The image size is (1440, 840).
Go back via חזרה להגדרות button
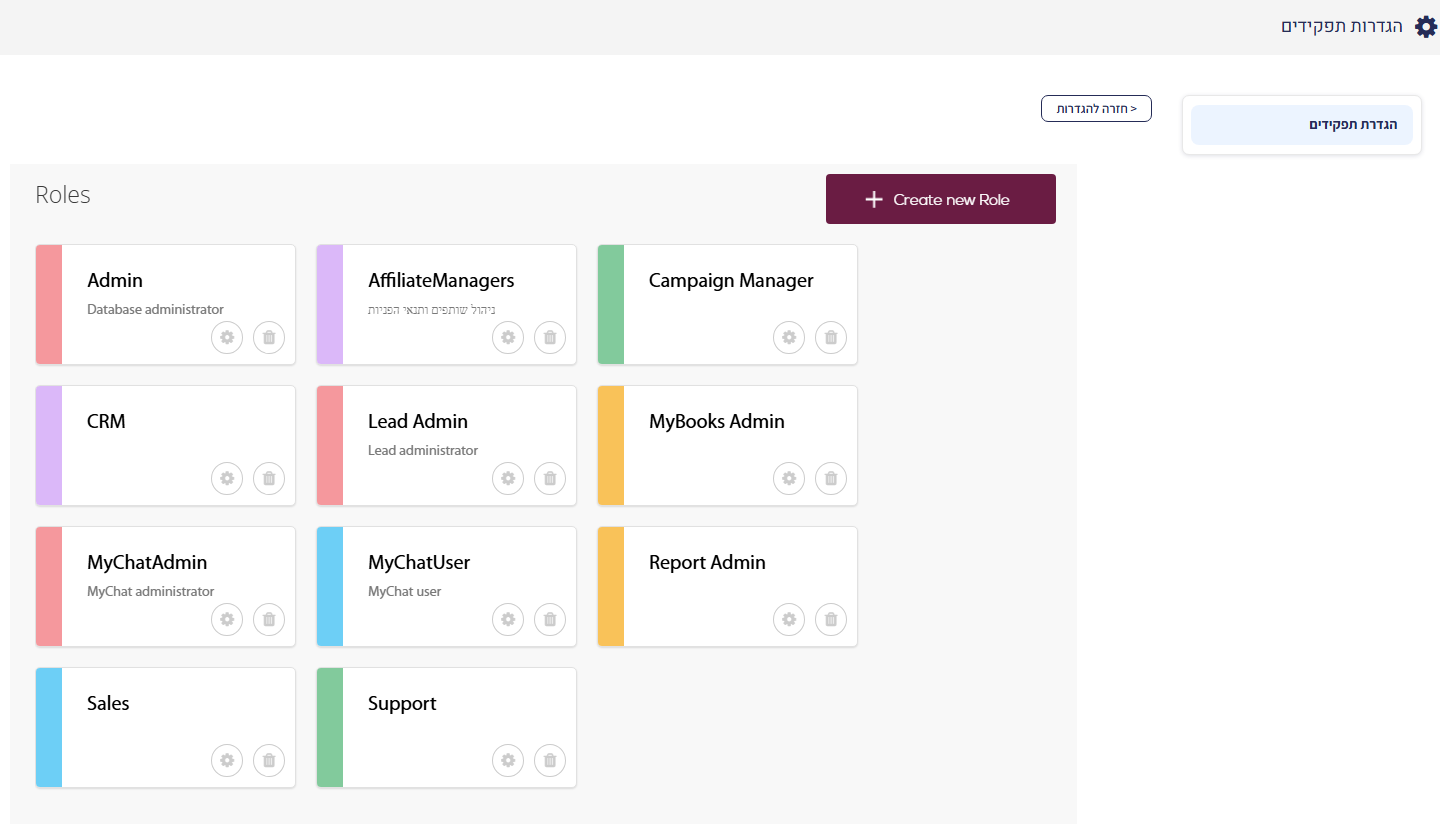coord(1096,109)
